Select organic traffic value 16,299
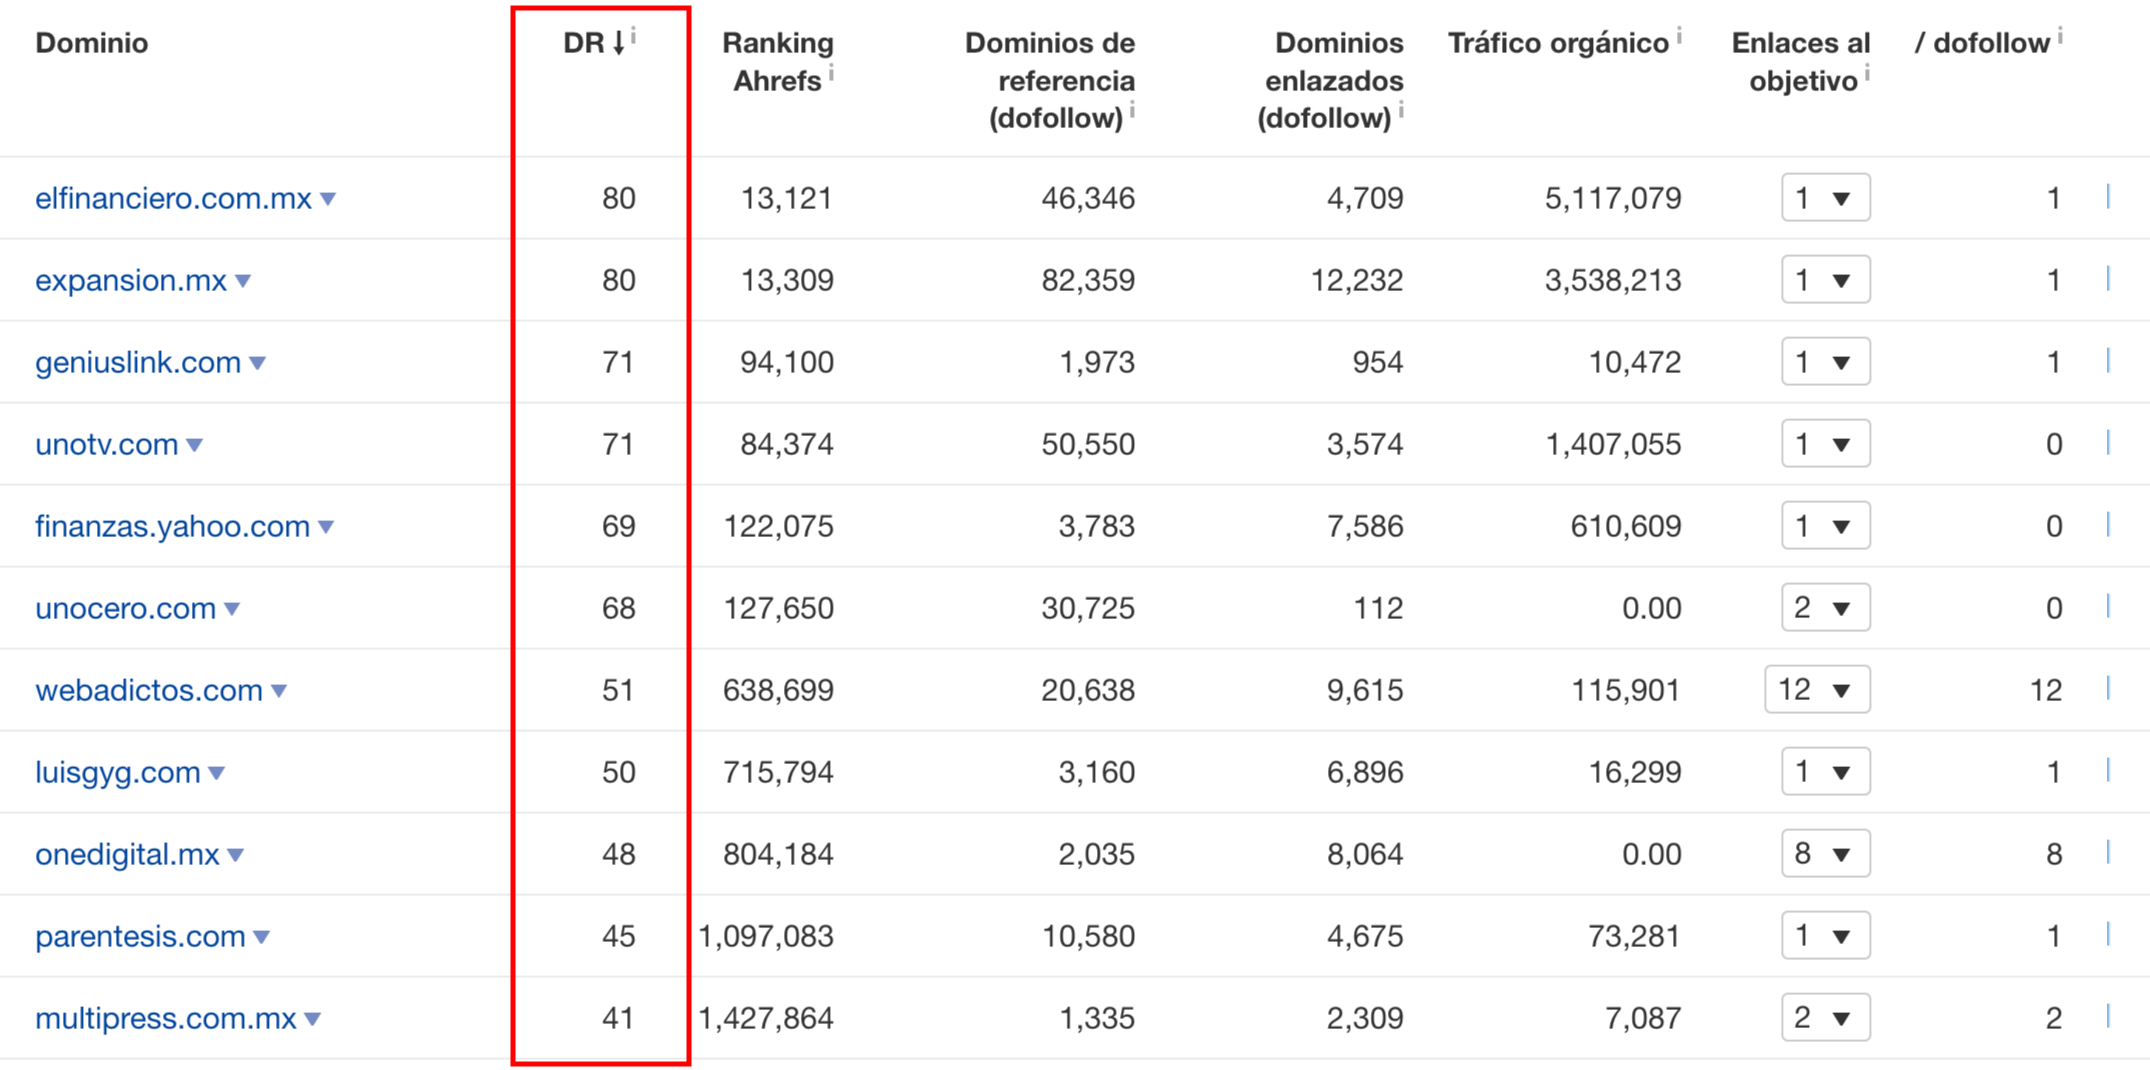2150x1070 pixels. tap(1635, 772)
